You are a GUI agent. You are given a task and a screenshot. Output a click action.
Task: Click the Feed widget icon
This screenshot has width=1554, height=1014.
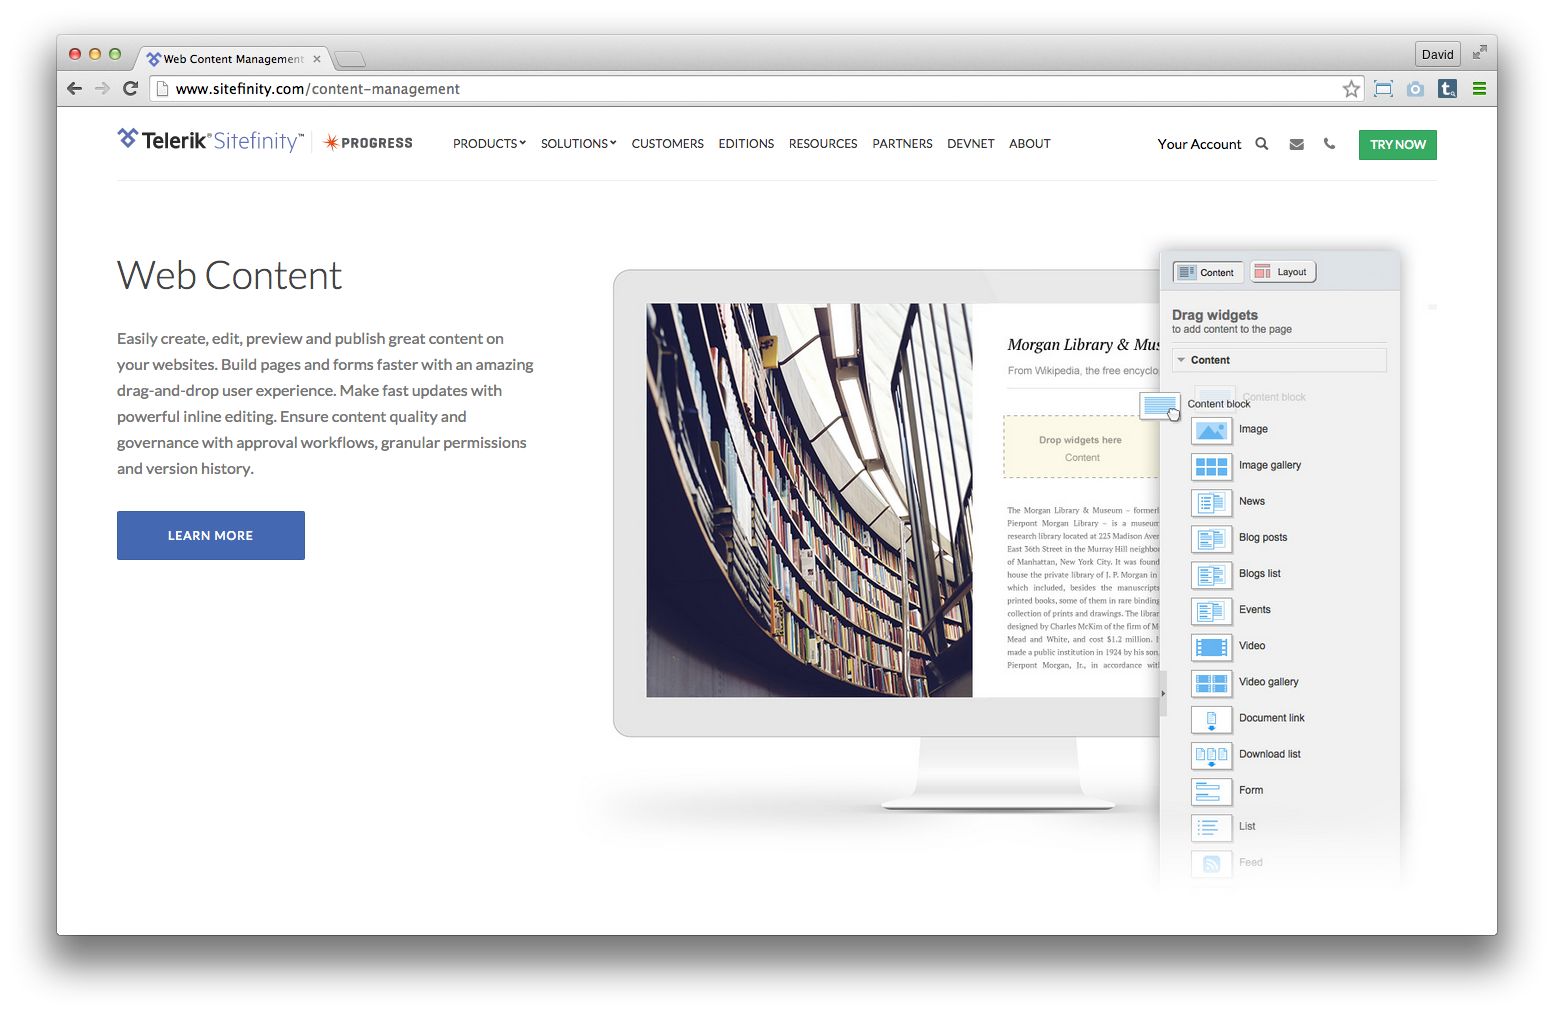pyautogui.click(x=1211, y=863)
